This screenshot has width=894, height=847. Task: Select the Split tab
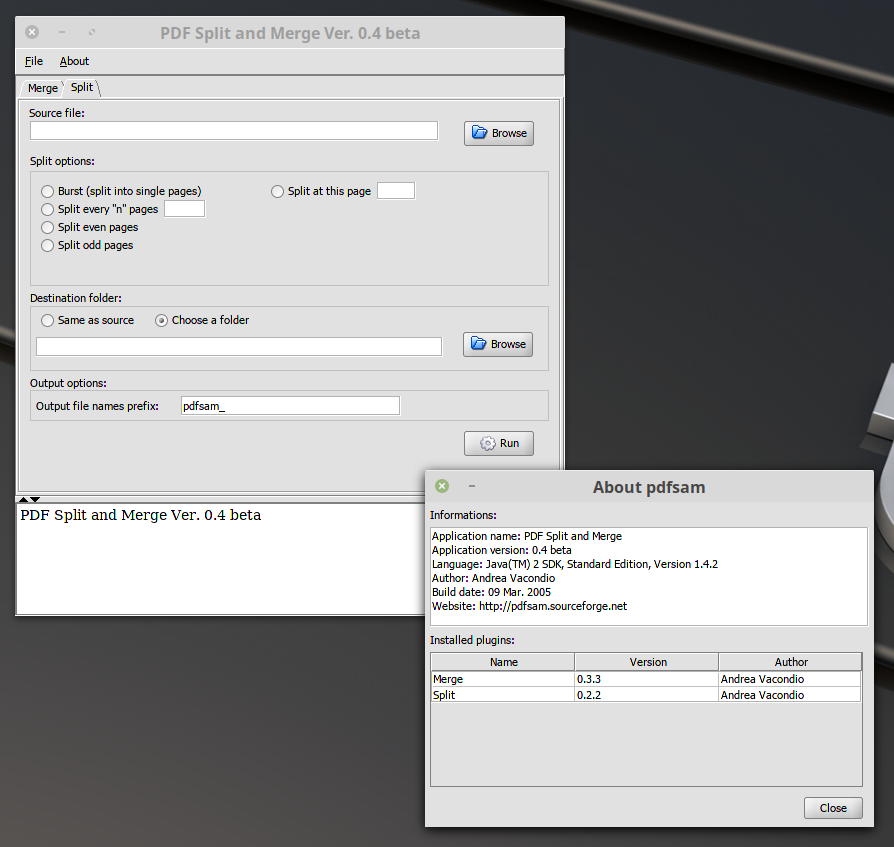[82, 87]
